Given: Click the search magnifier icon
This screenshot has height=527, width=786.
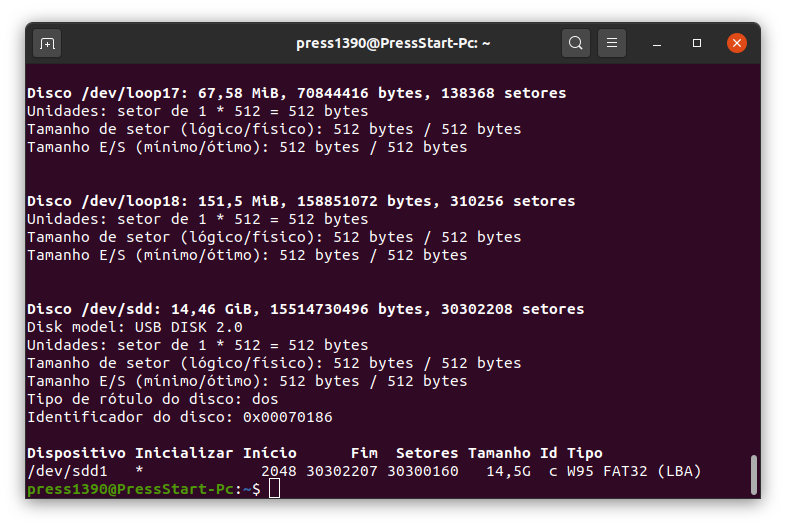Looking at the screenshot, I should point(575,44).
